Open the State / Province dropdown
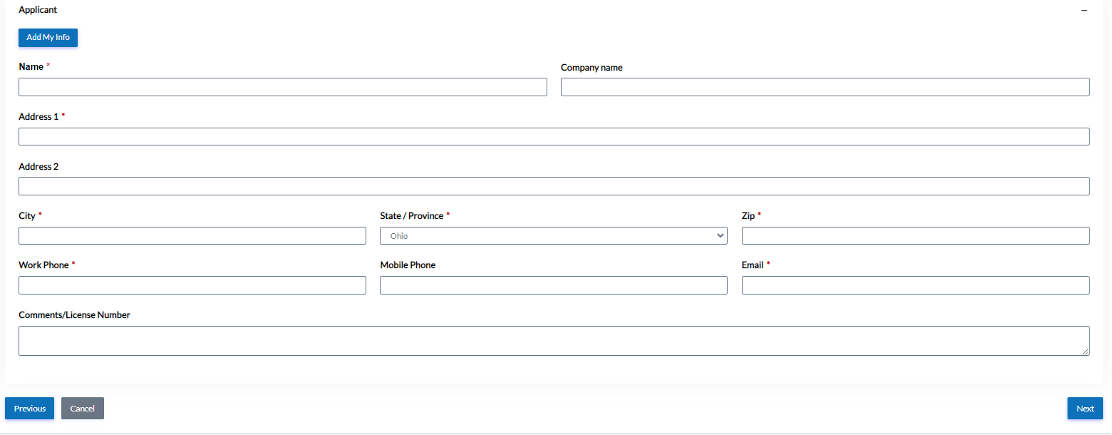 tap(553, 236)
